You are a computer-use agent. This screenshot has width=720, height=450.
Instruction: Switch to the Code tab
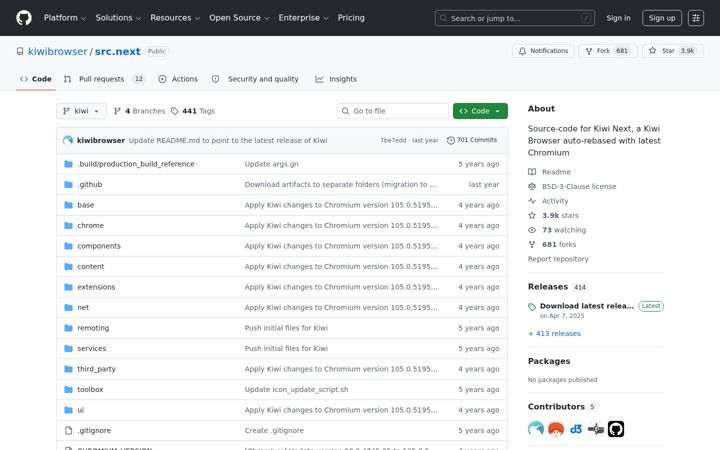(36, 79)
